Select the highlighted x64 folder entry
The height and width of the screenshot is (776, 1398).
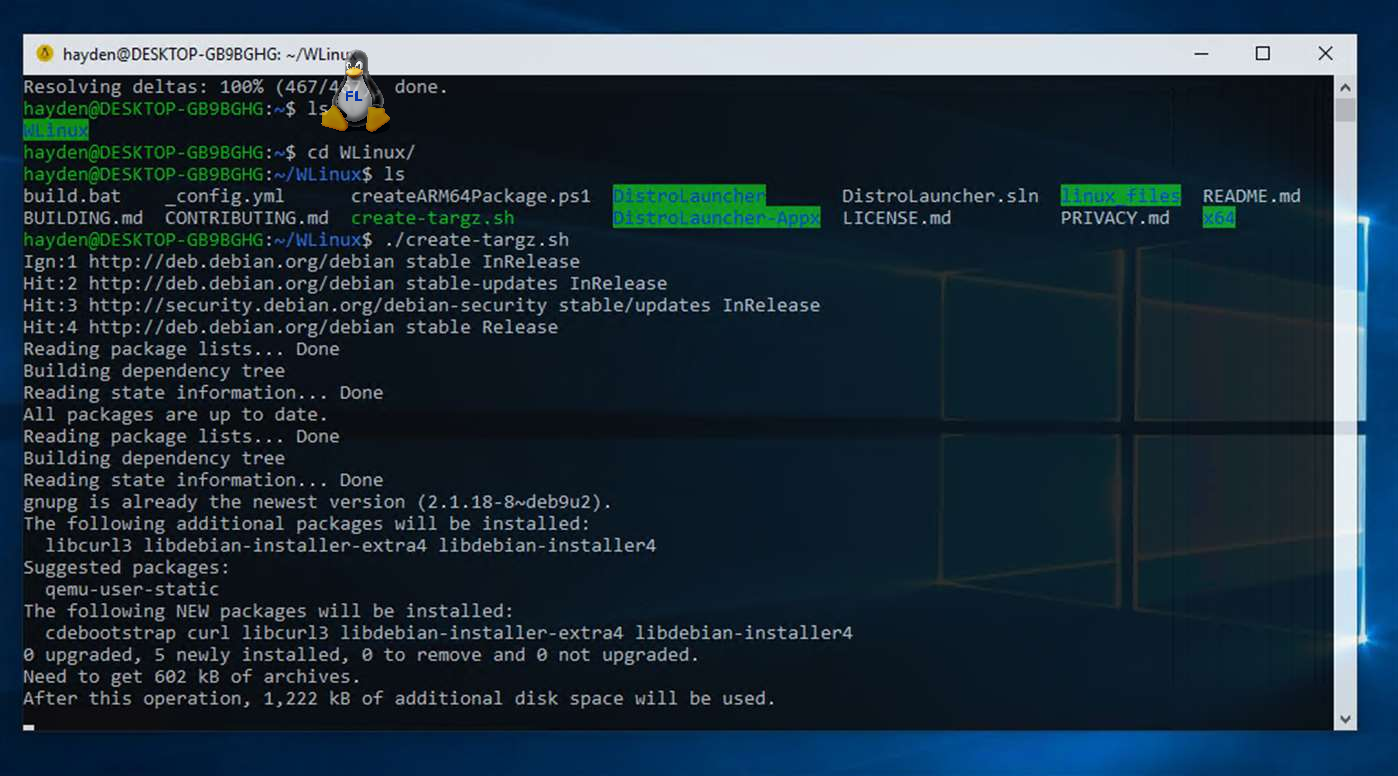(1218, 218)
